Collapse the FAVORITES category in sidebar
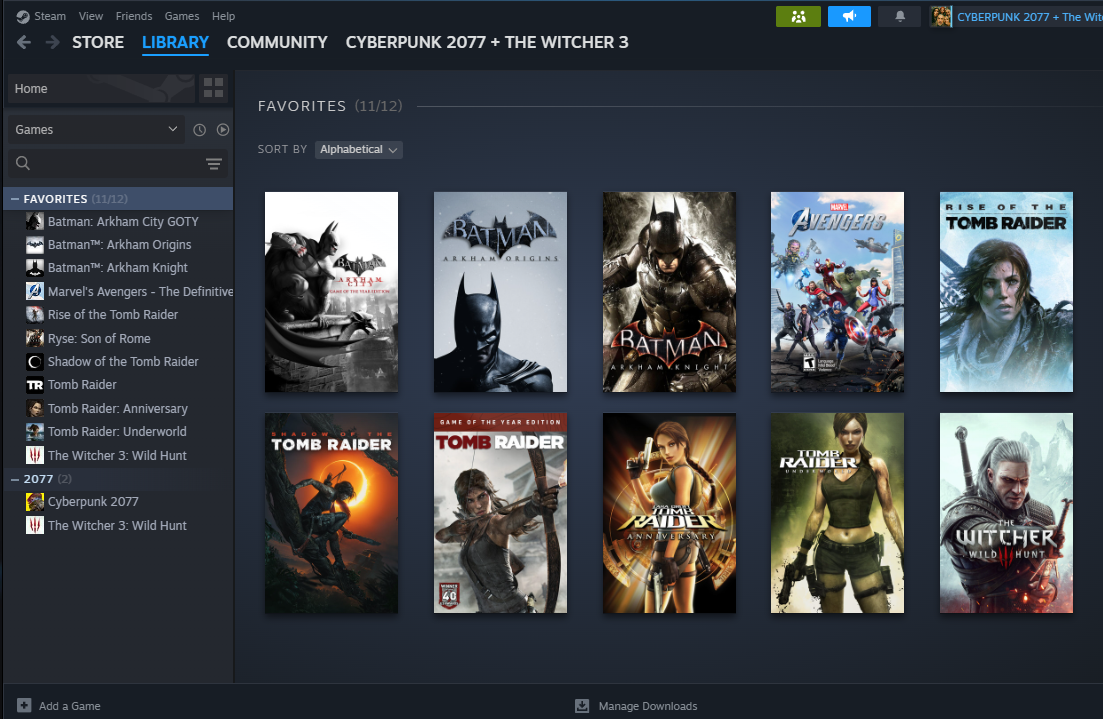This screenshot has width=1103, height=719. tap(15, 199)
